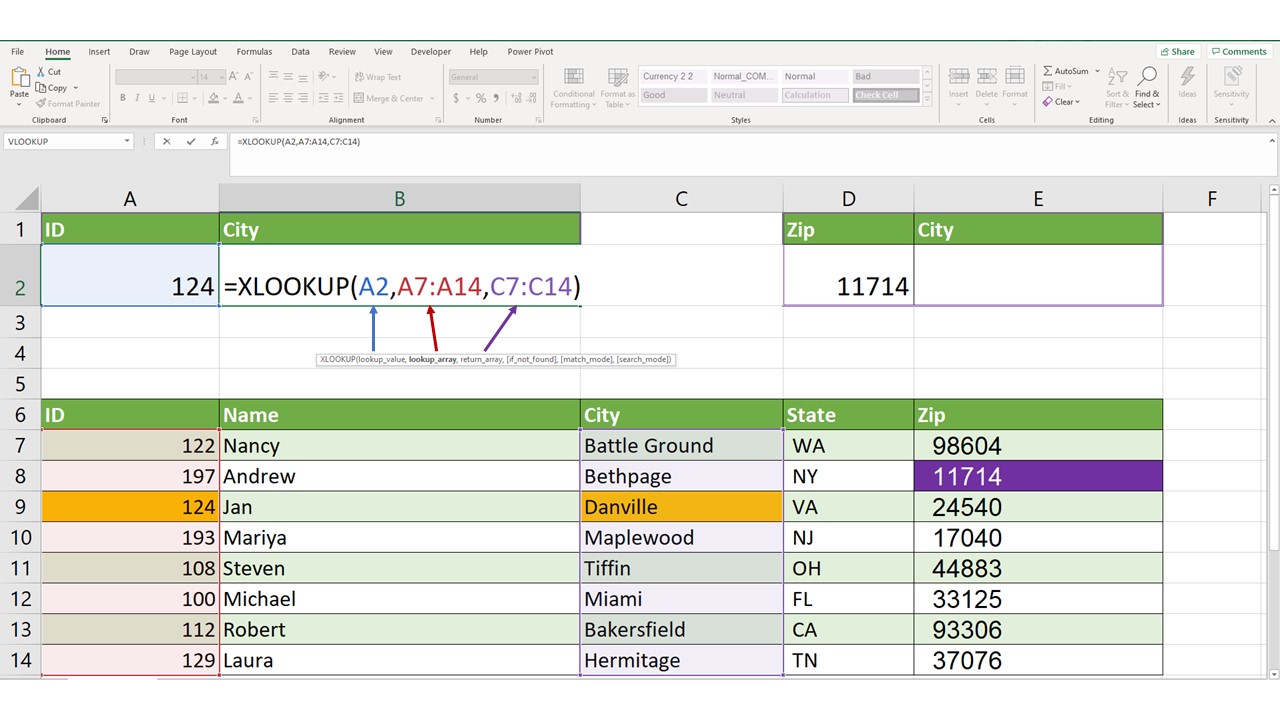Apply the Good cell style
The image size is (1280, 720).
point(673,95)
